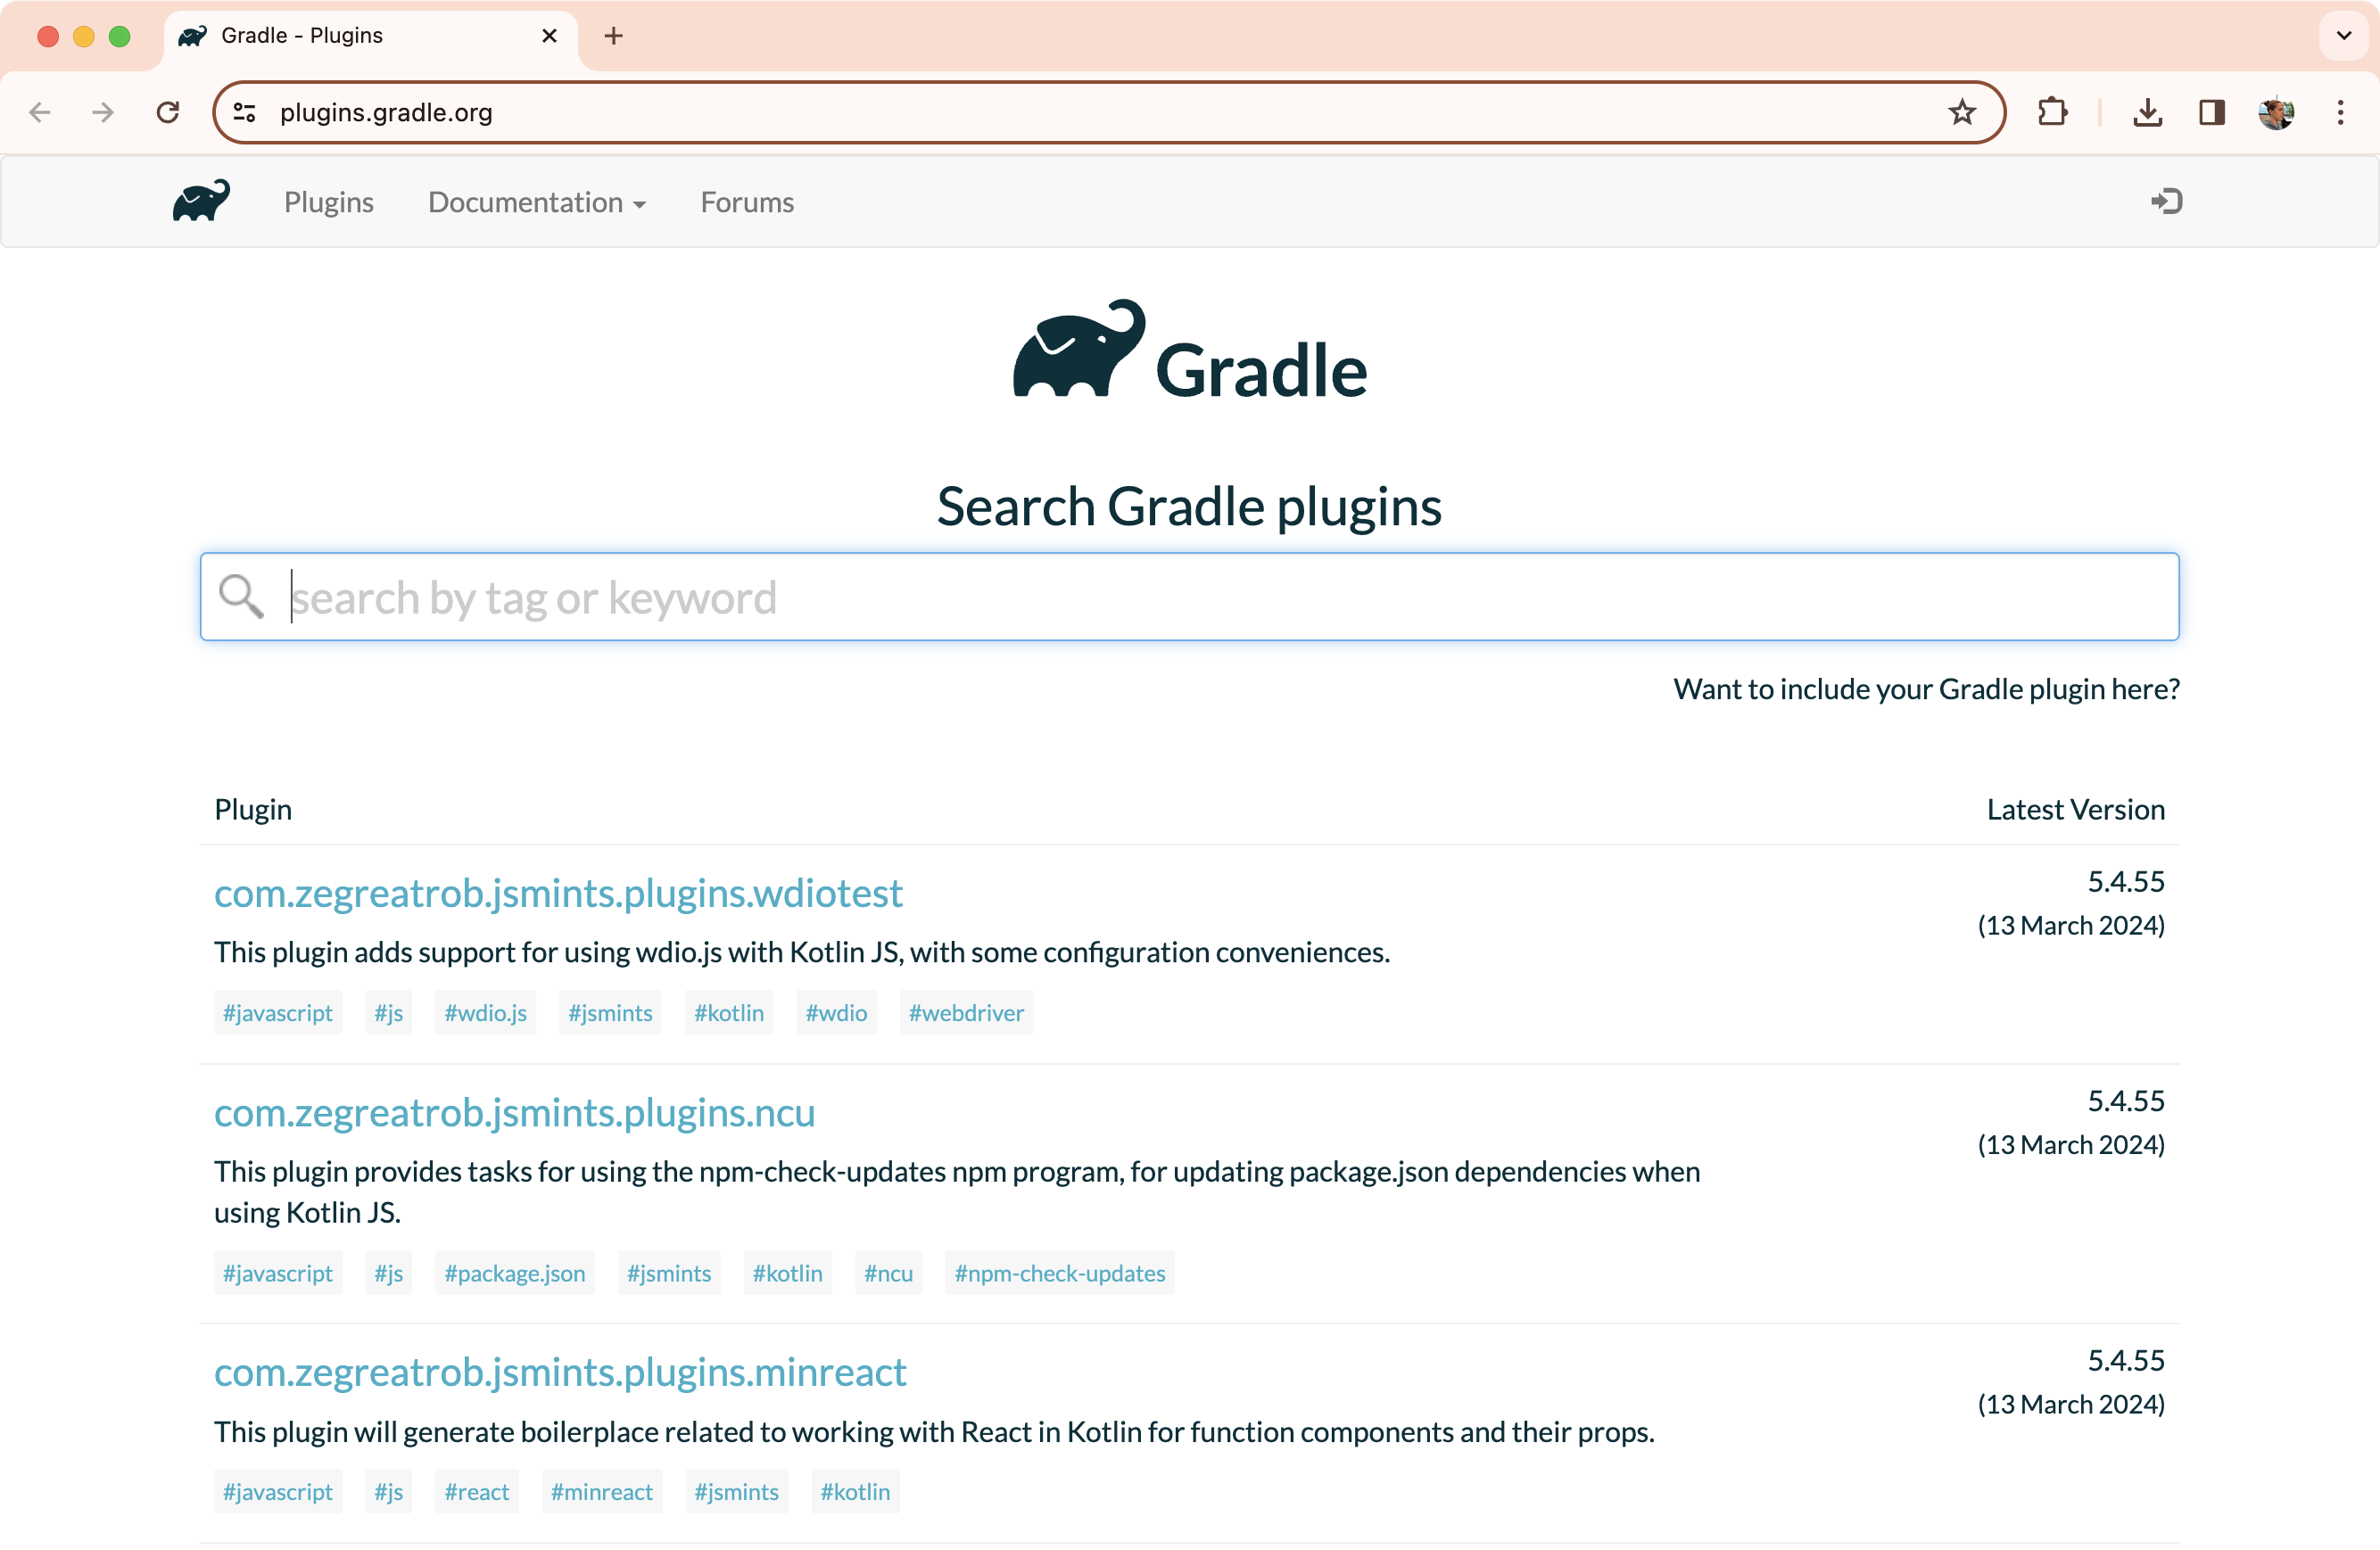Image resolution: width=2380 pixels, height=1550 pixels.
Task: Click #javascript tag under wdiotest plugin
Action: (278, 1013)
